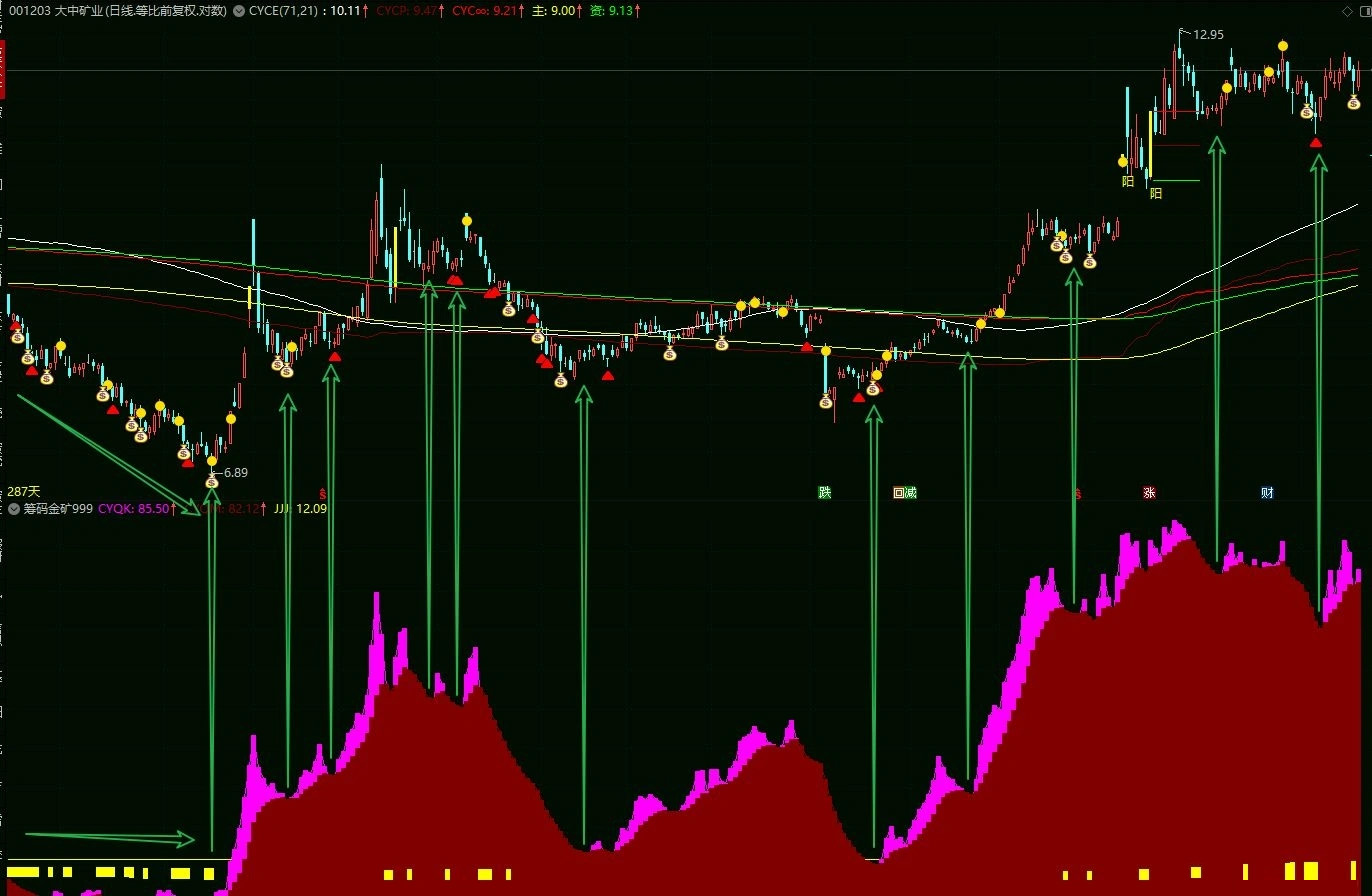Click the red $ marker just before 涨
The width and height of the screenshot is (1372, 896).
pyautogui.click(x=1078, y=492)
